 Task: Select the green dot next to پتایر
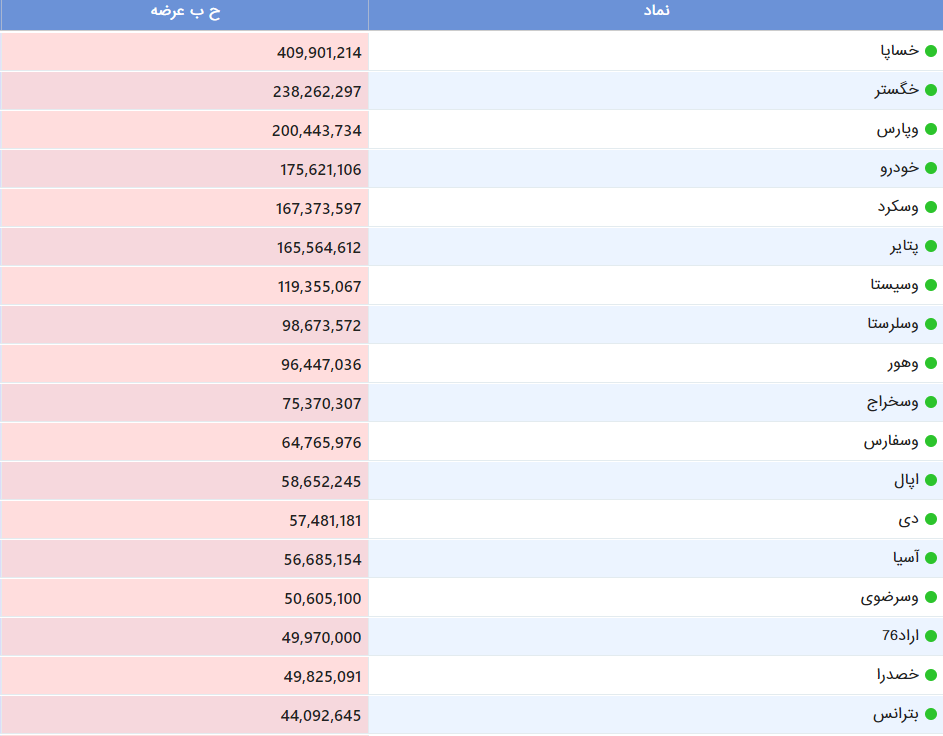tap(930, 247)
